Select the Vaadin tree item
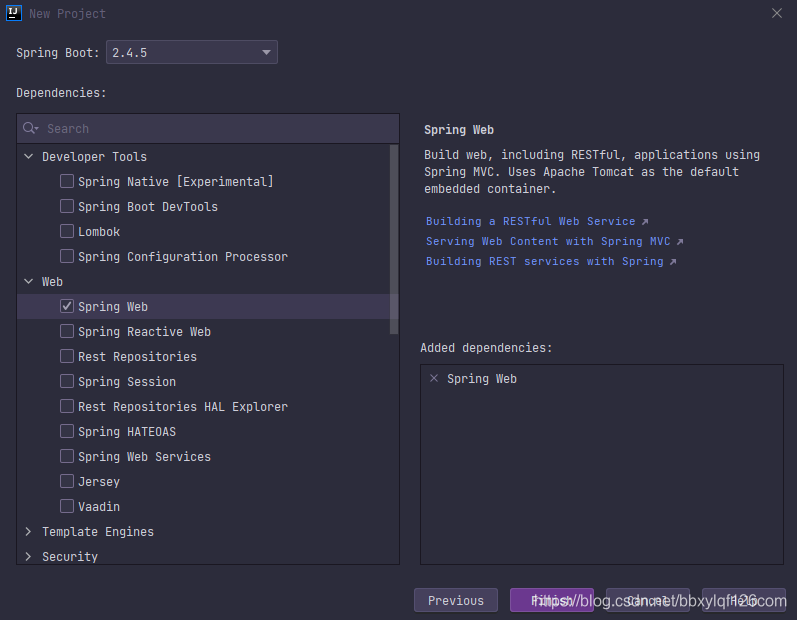 (x=99, y=507)
